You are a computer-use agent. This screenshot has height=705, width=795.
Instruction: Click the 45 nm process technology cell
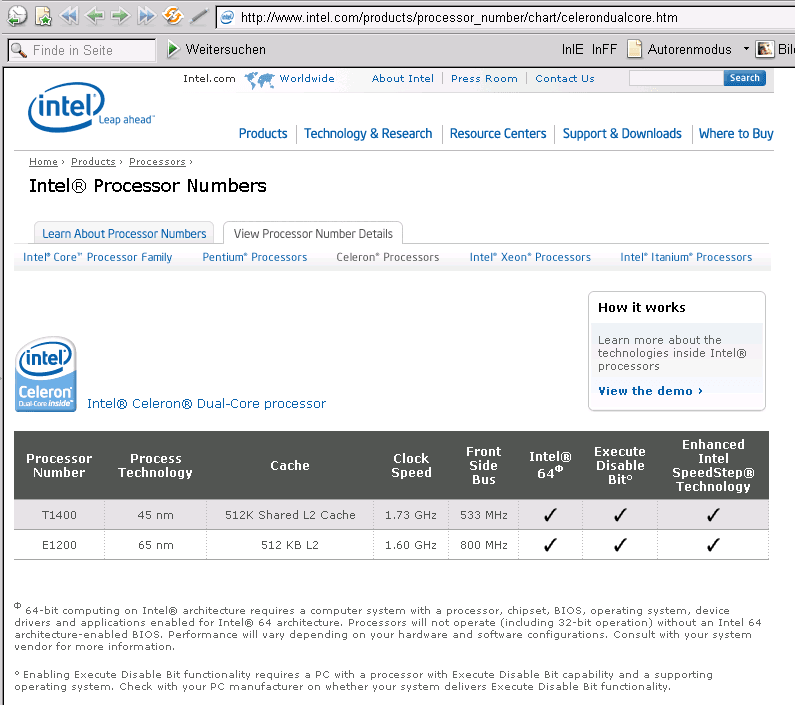point(156,515)
